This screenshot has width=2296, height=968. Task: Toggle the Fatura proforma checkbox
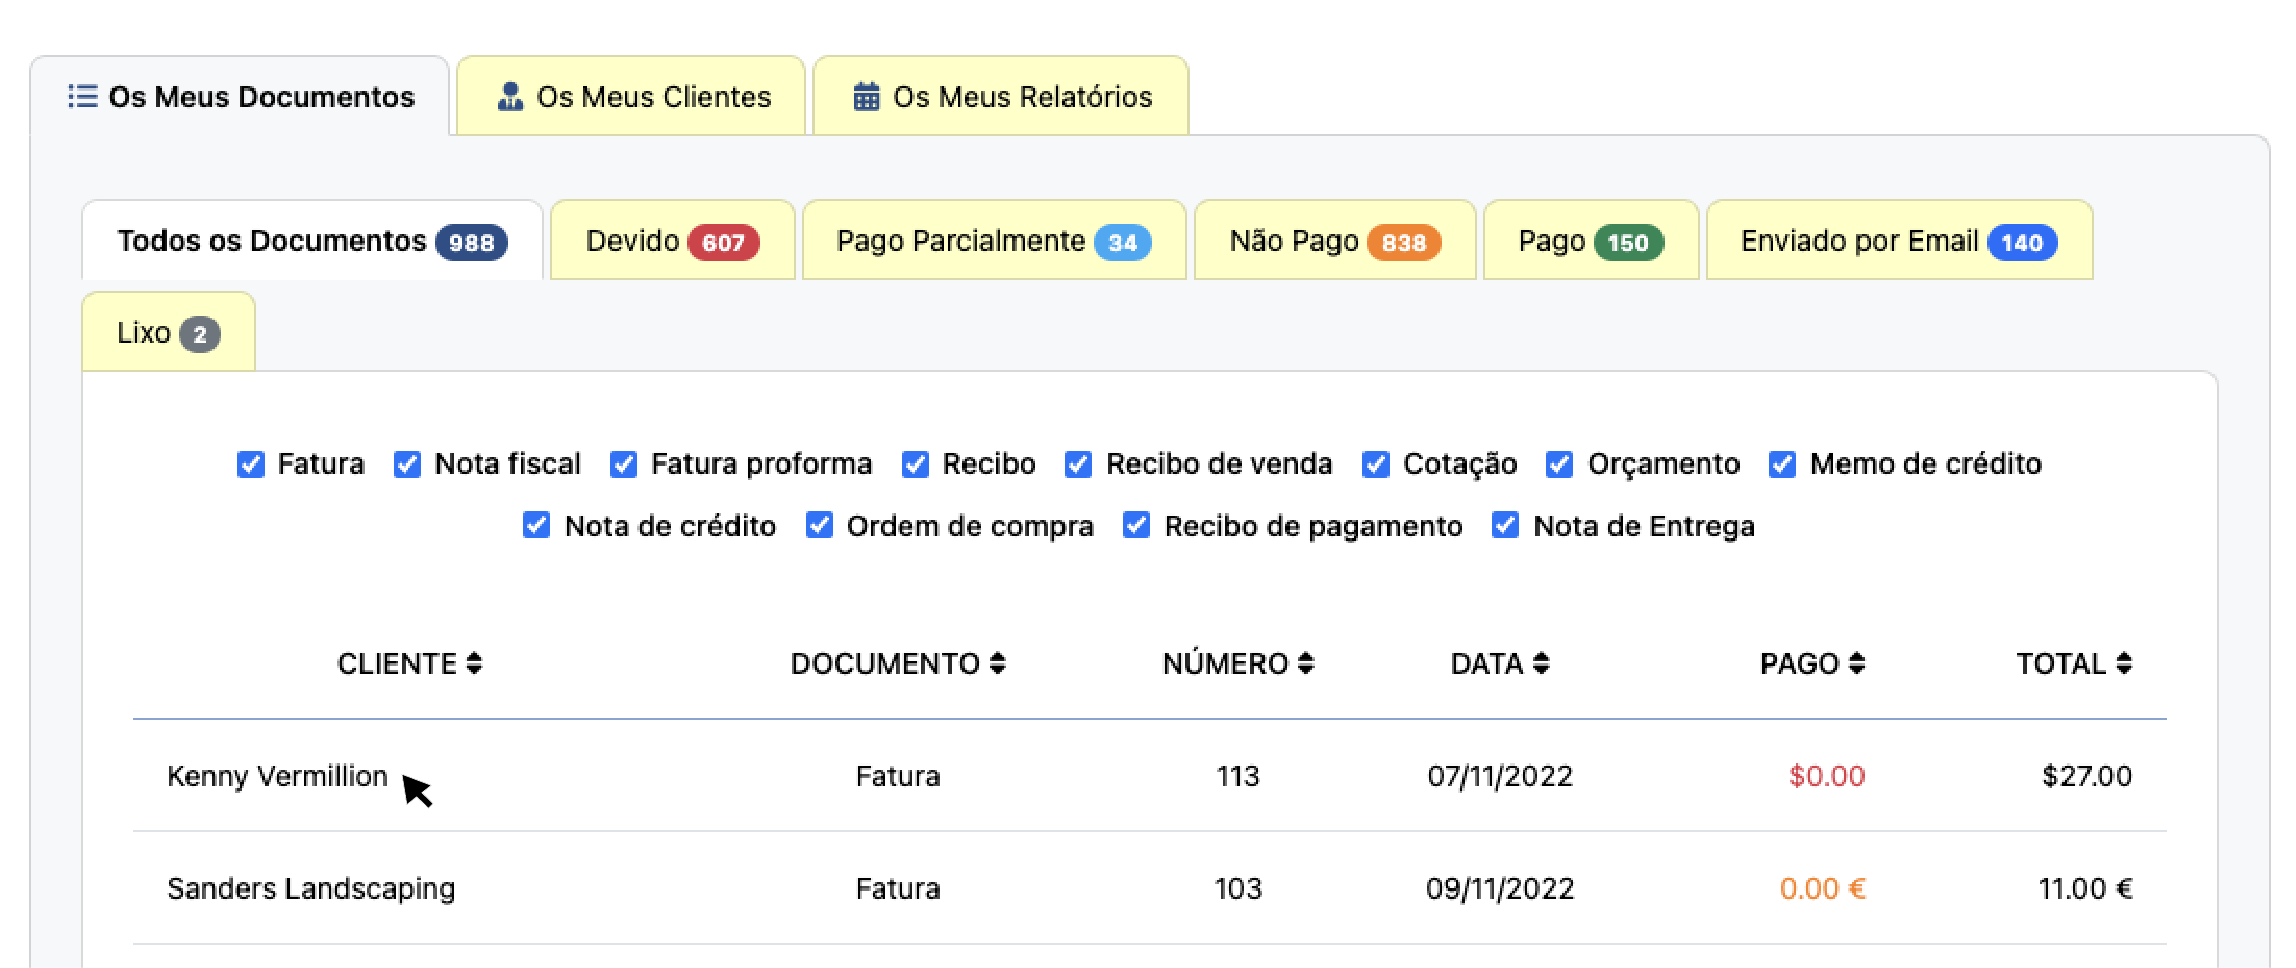(623, 464)
